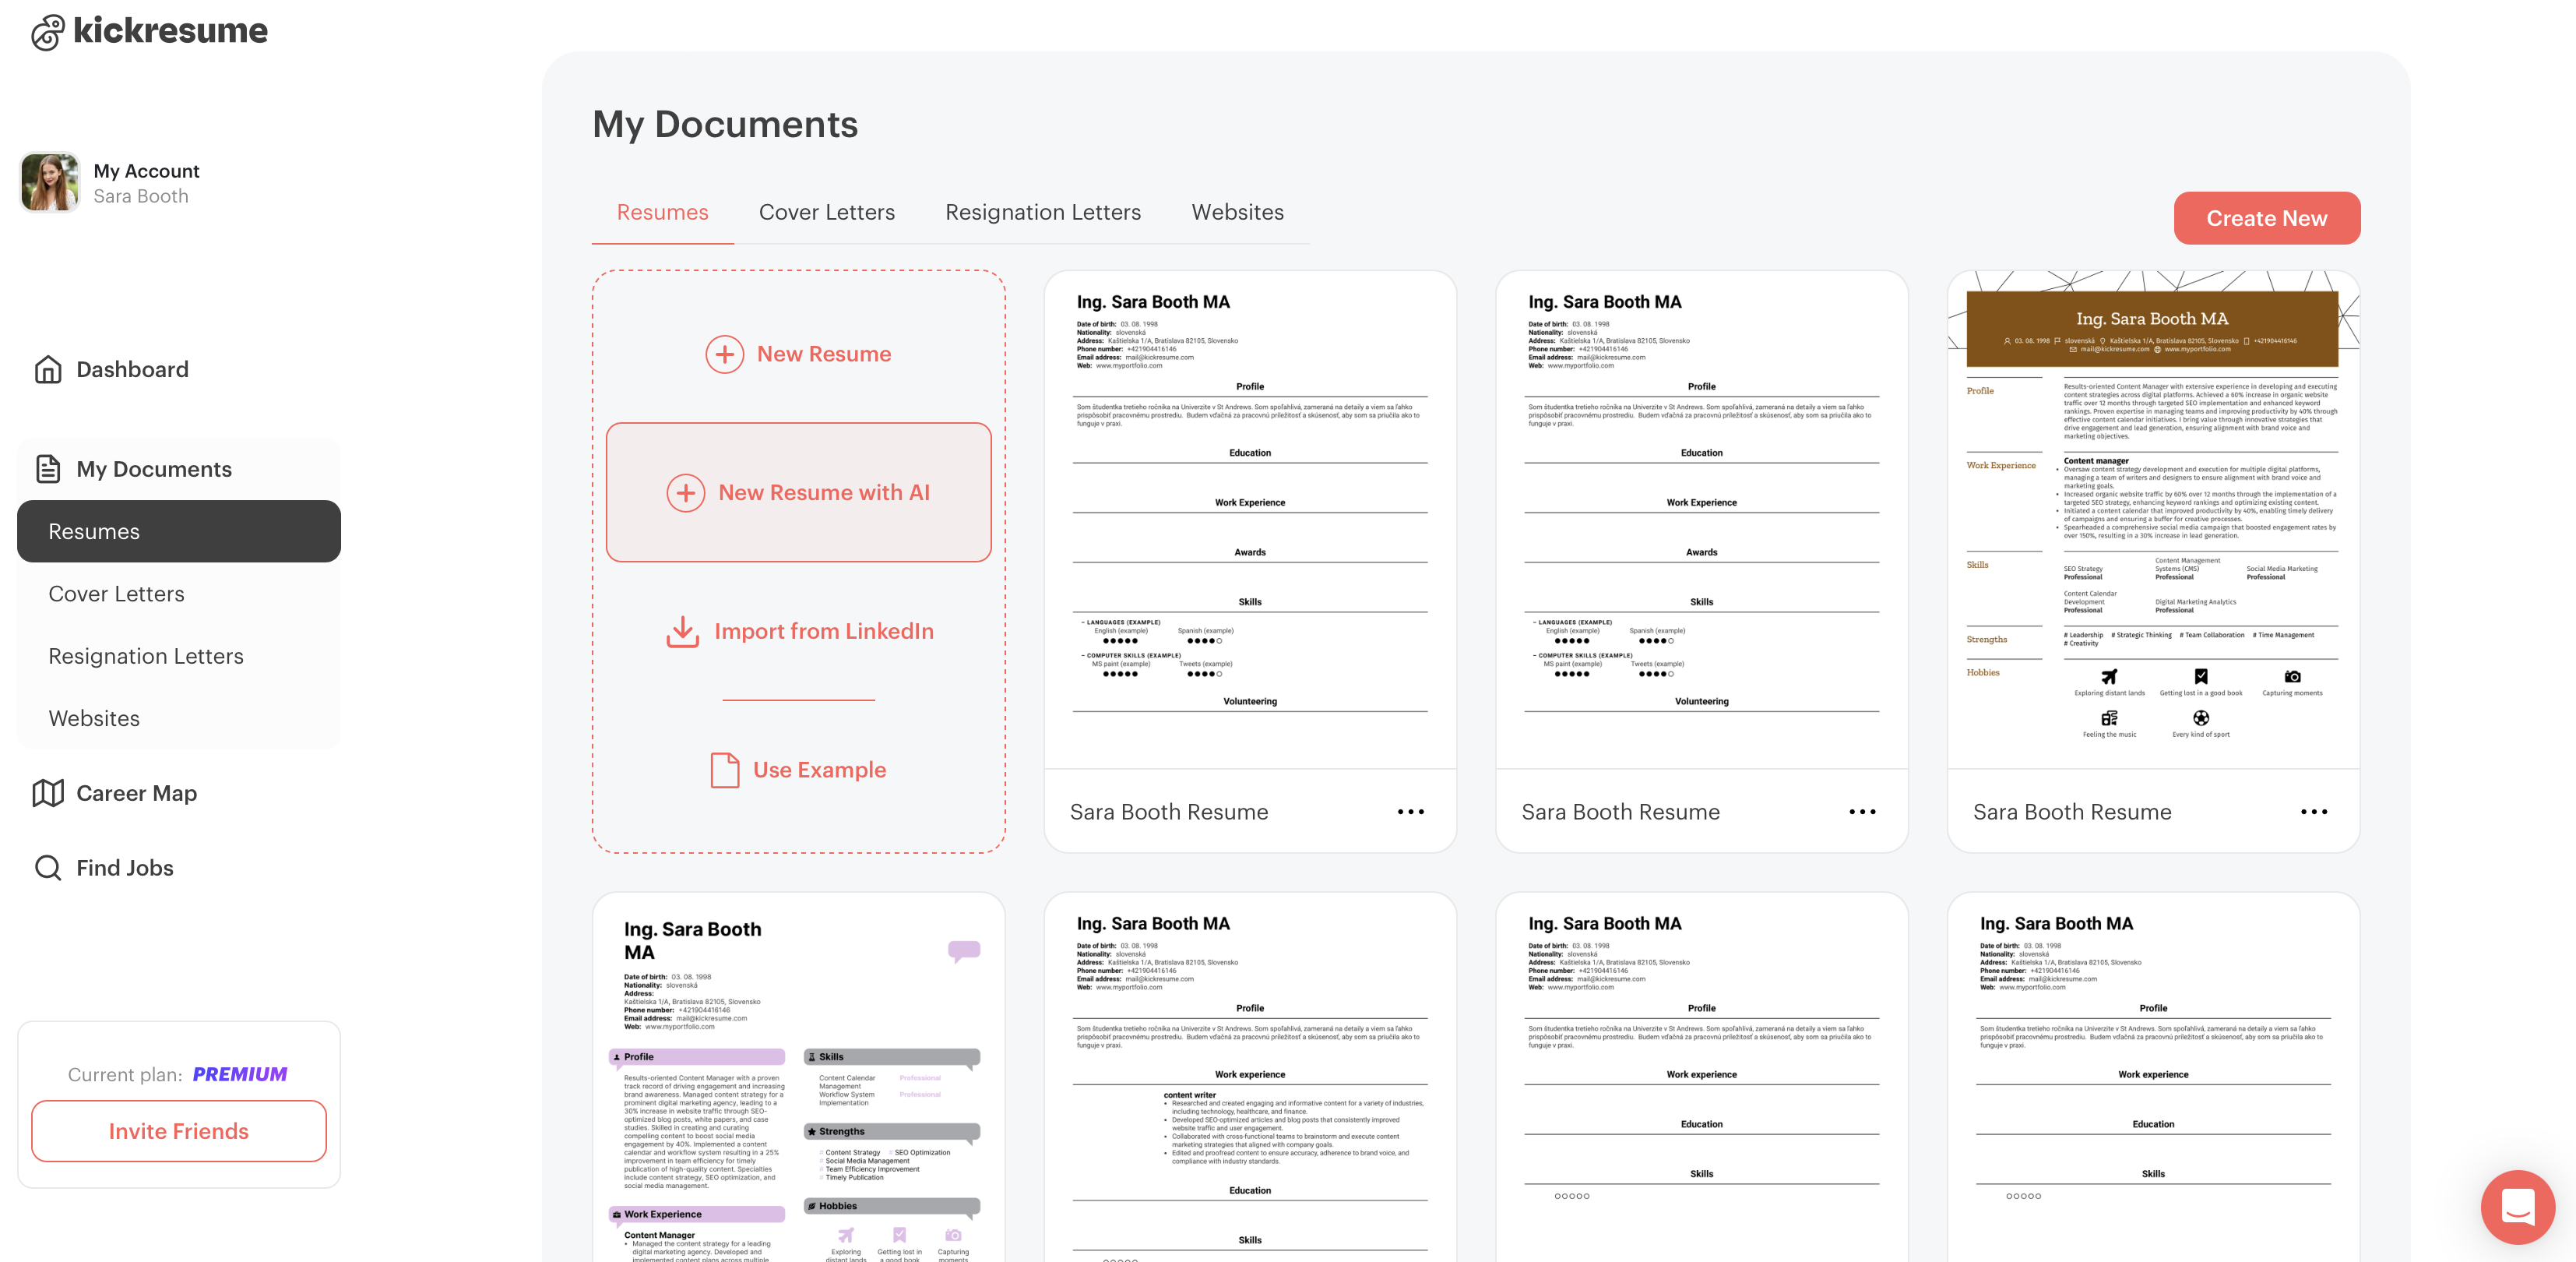
Task: Open three-dot menu of brown-header resume card
Action: click(x=2313, y=812)
